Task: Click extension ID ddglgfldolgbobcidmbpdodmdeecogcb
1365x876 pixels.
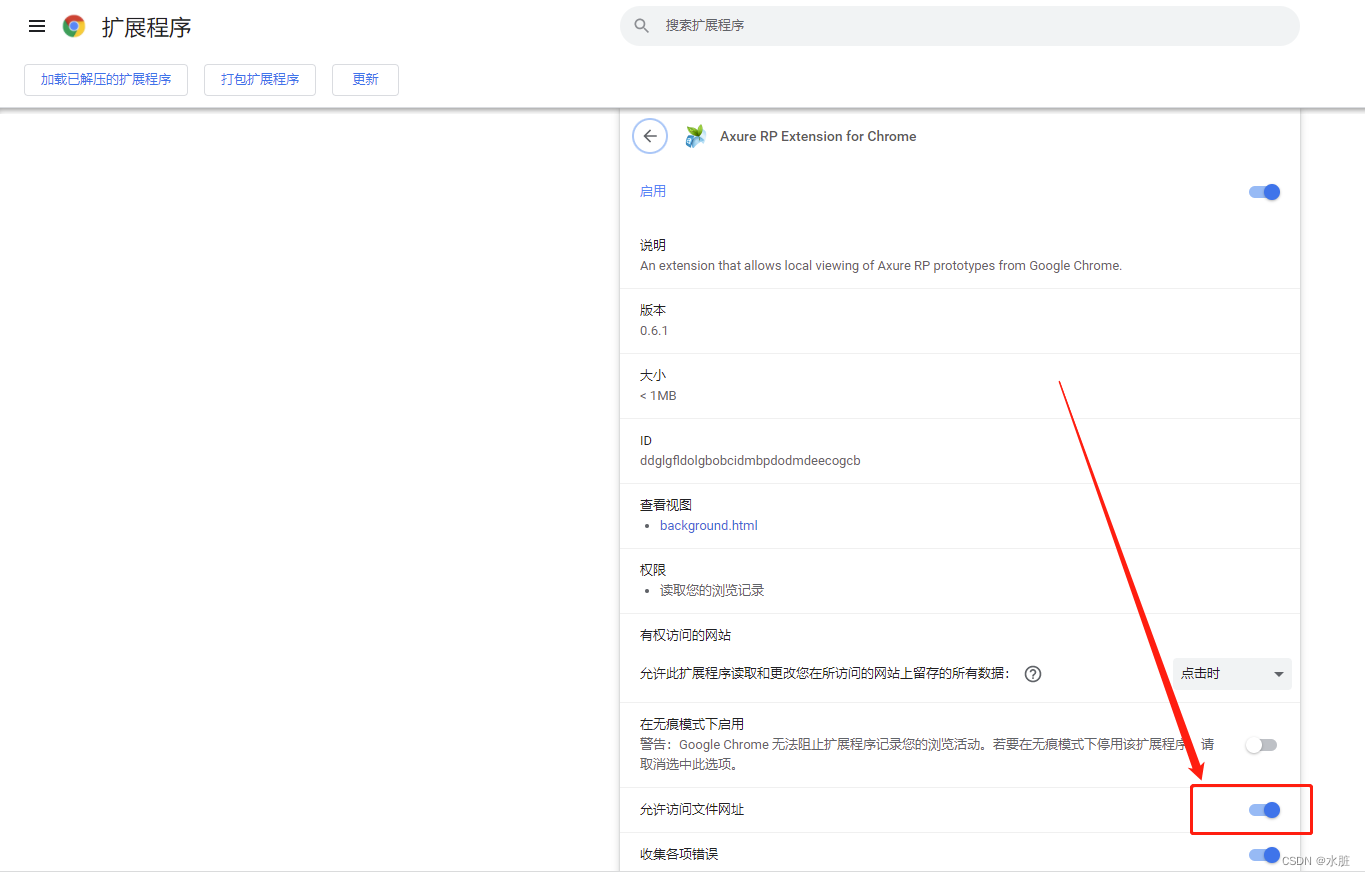Action: click(x=750, y=461)
